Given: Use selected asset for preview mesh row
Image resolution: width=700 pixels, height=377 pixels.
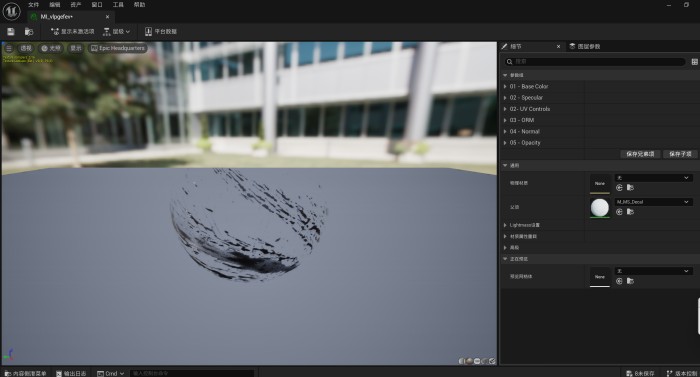Looking at the screenshot, I should 619,281.
